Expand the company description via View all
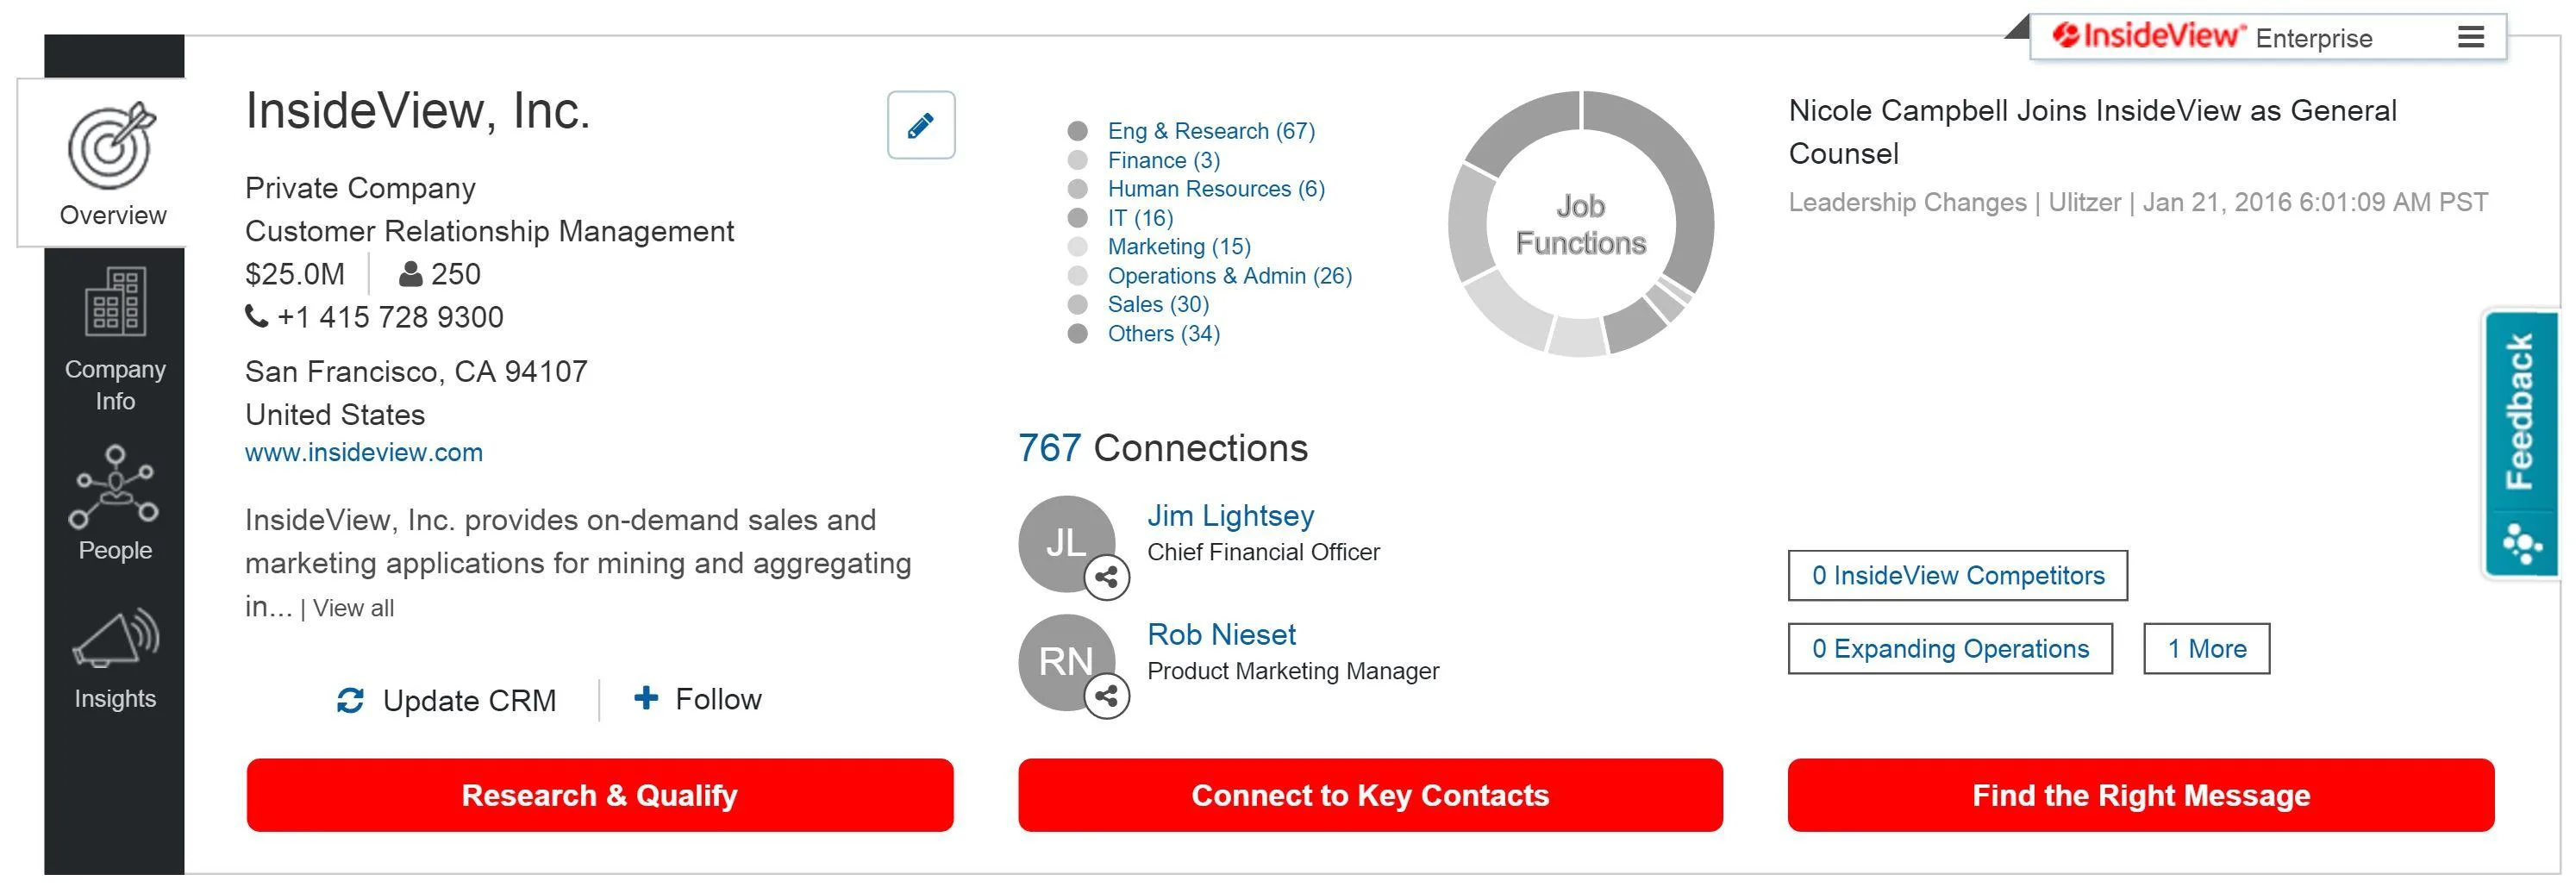The image size is (2576, 893). [353, 609]
